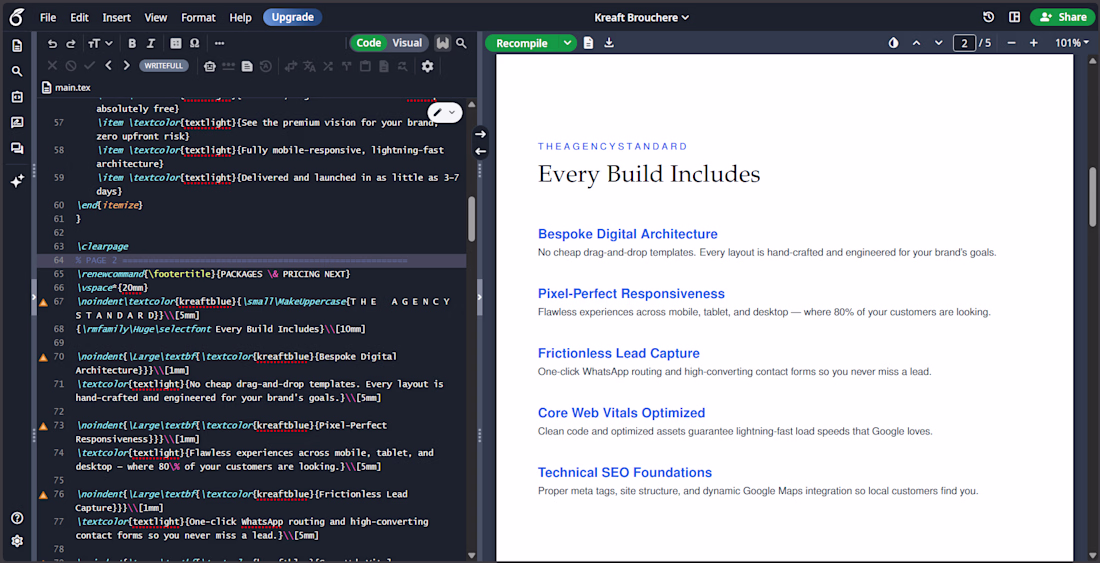Open project search in left sidebar

(18, 72)
